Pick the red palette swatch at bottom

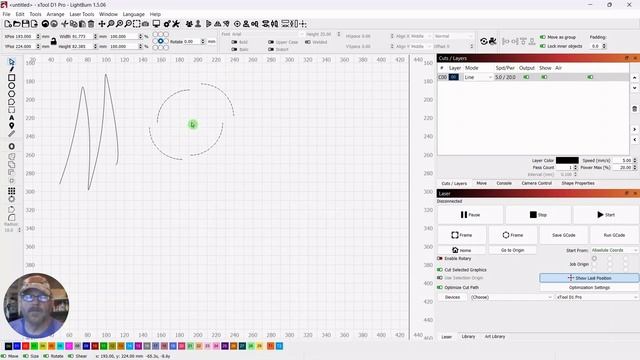pyautogui.click(x=26, y=346)
